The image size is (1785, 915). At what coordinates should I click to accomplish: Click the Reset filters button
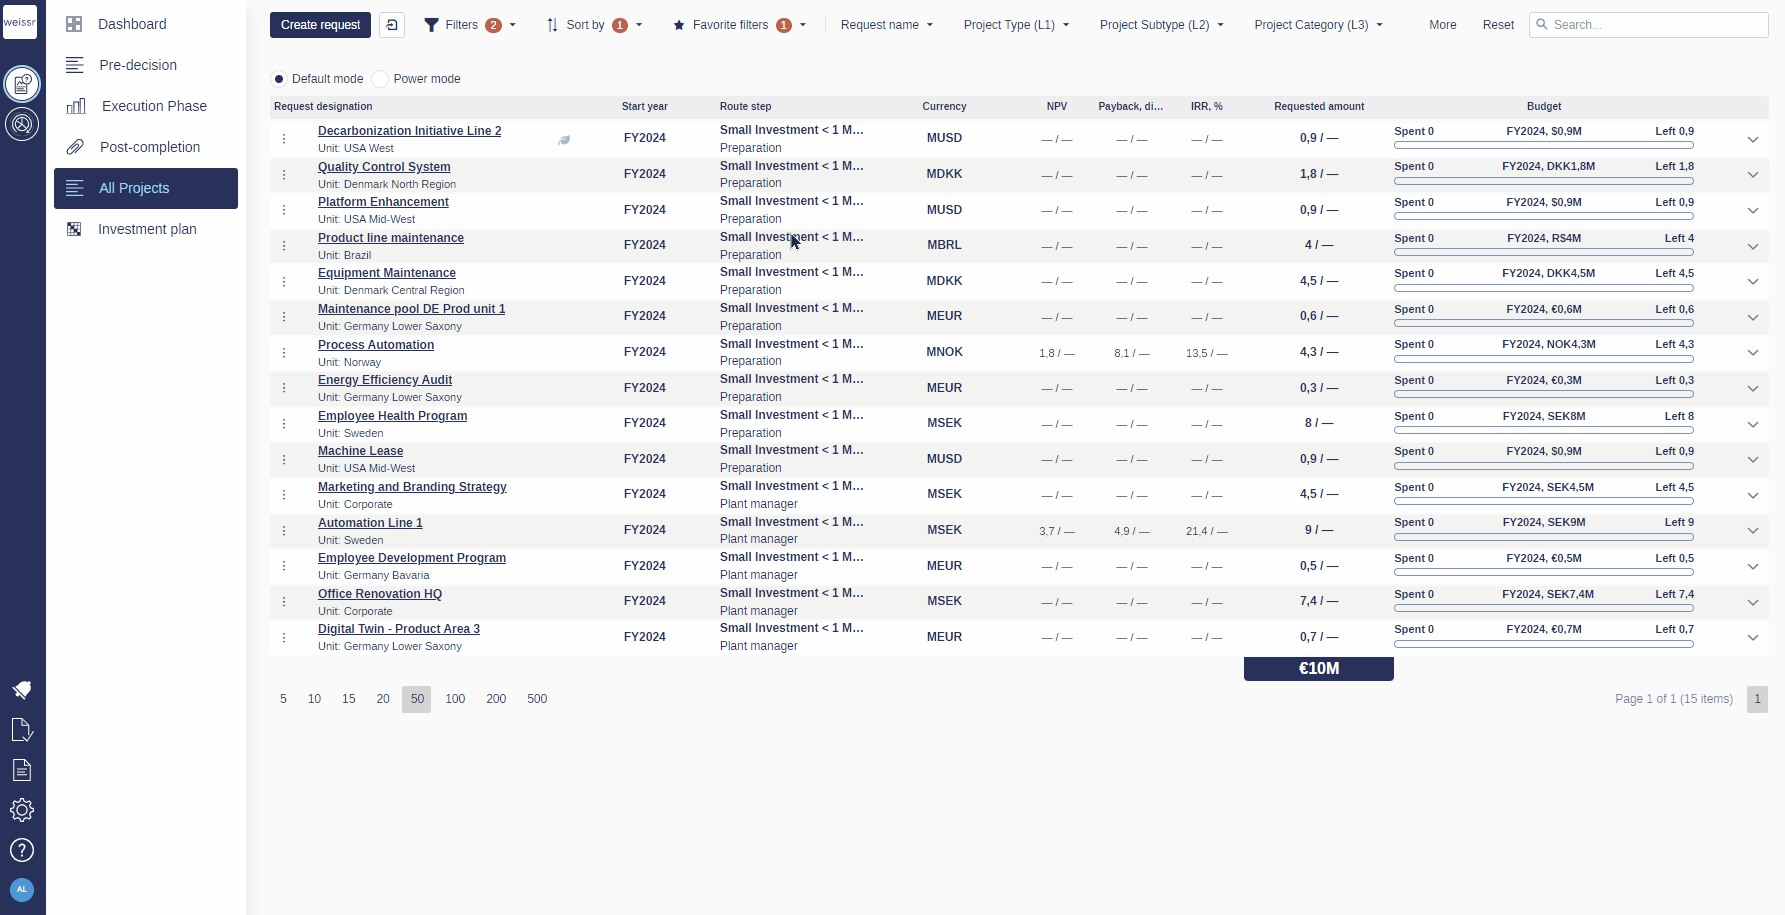pyautogui.click(x=1498, y=25)
